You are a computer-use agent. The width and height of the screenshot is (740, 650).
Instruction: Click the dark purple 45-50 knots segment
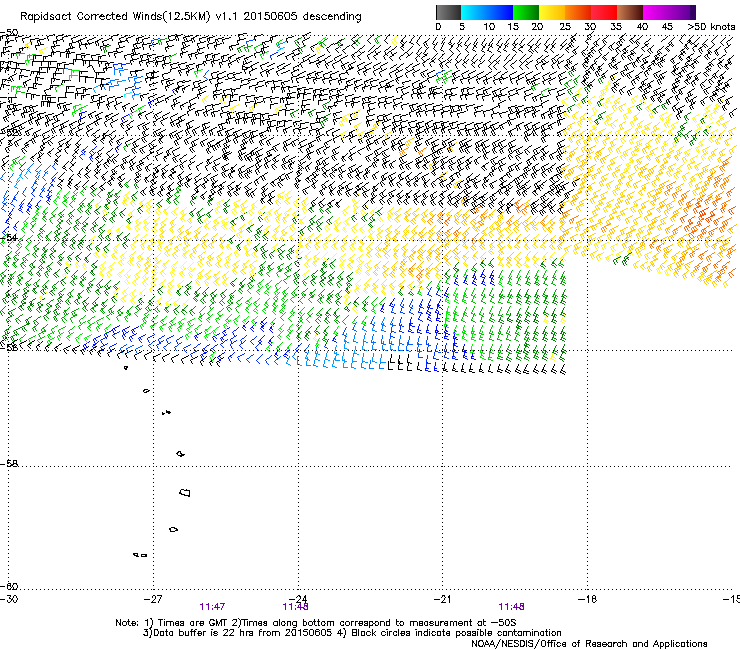(x=682, y=12)
